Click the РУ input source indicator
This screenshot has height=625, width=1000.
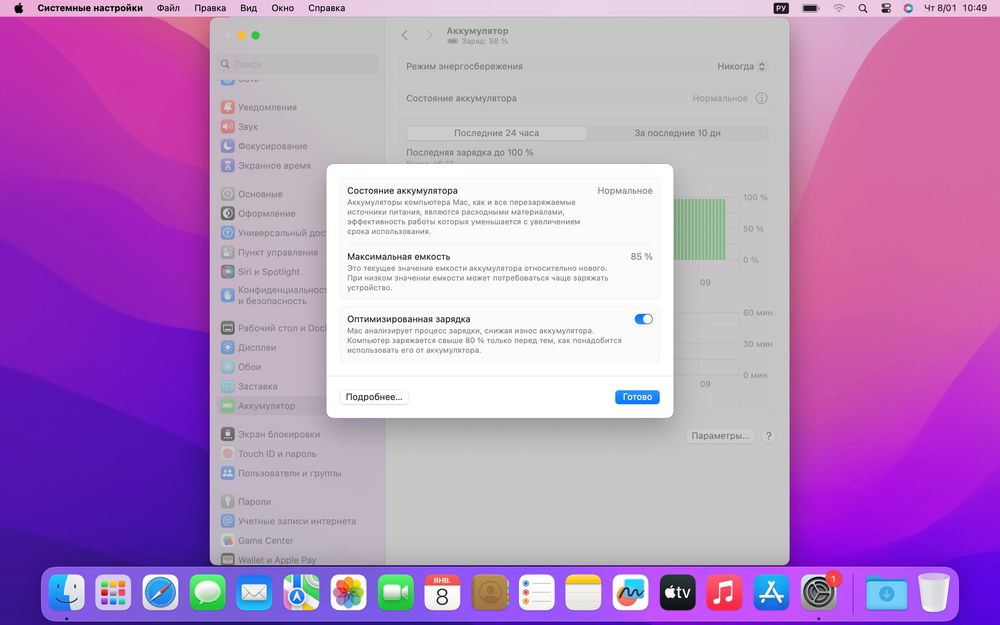click(x=781, y=8)
